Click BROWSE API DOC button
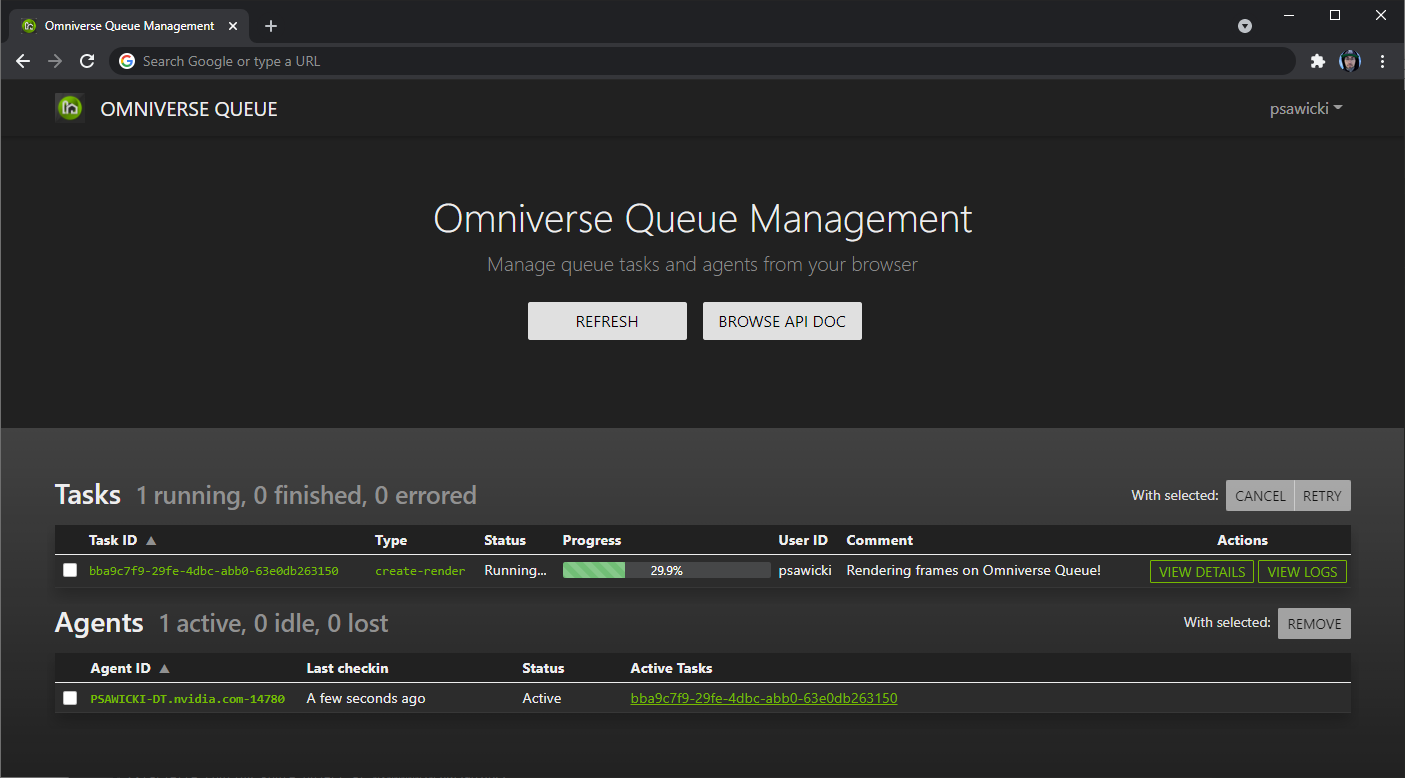The image size is (1405, 778). pos(782,321)
